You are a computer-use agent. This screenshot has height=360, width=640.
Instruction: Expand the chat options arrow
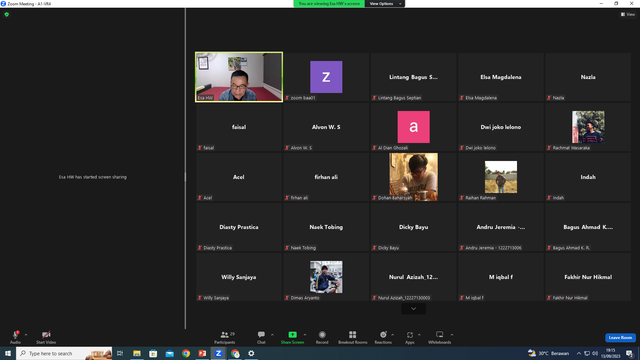point(272,335)
